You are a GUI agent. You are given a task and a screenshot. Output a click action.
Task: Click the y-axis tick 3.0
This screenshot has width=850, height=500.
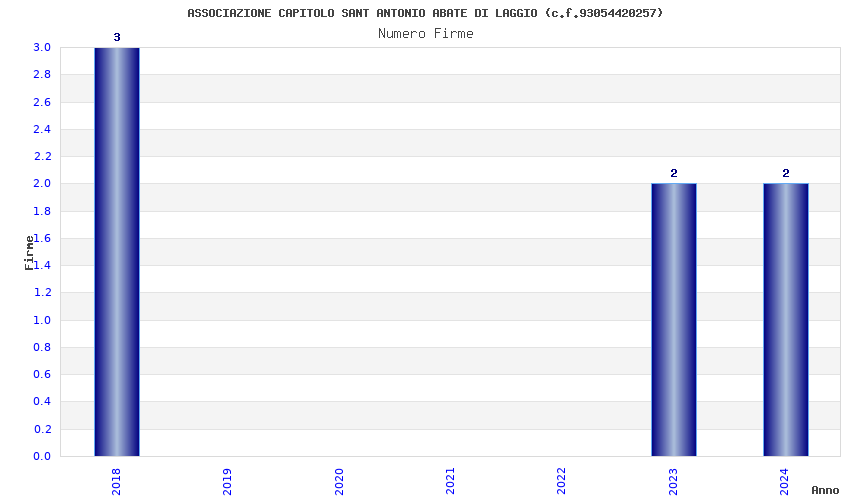coord(42,47)
